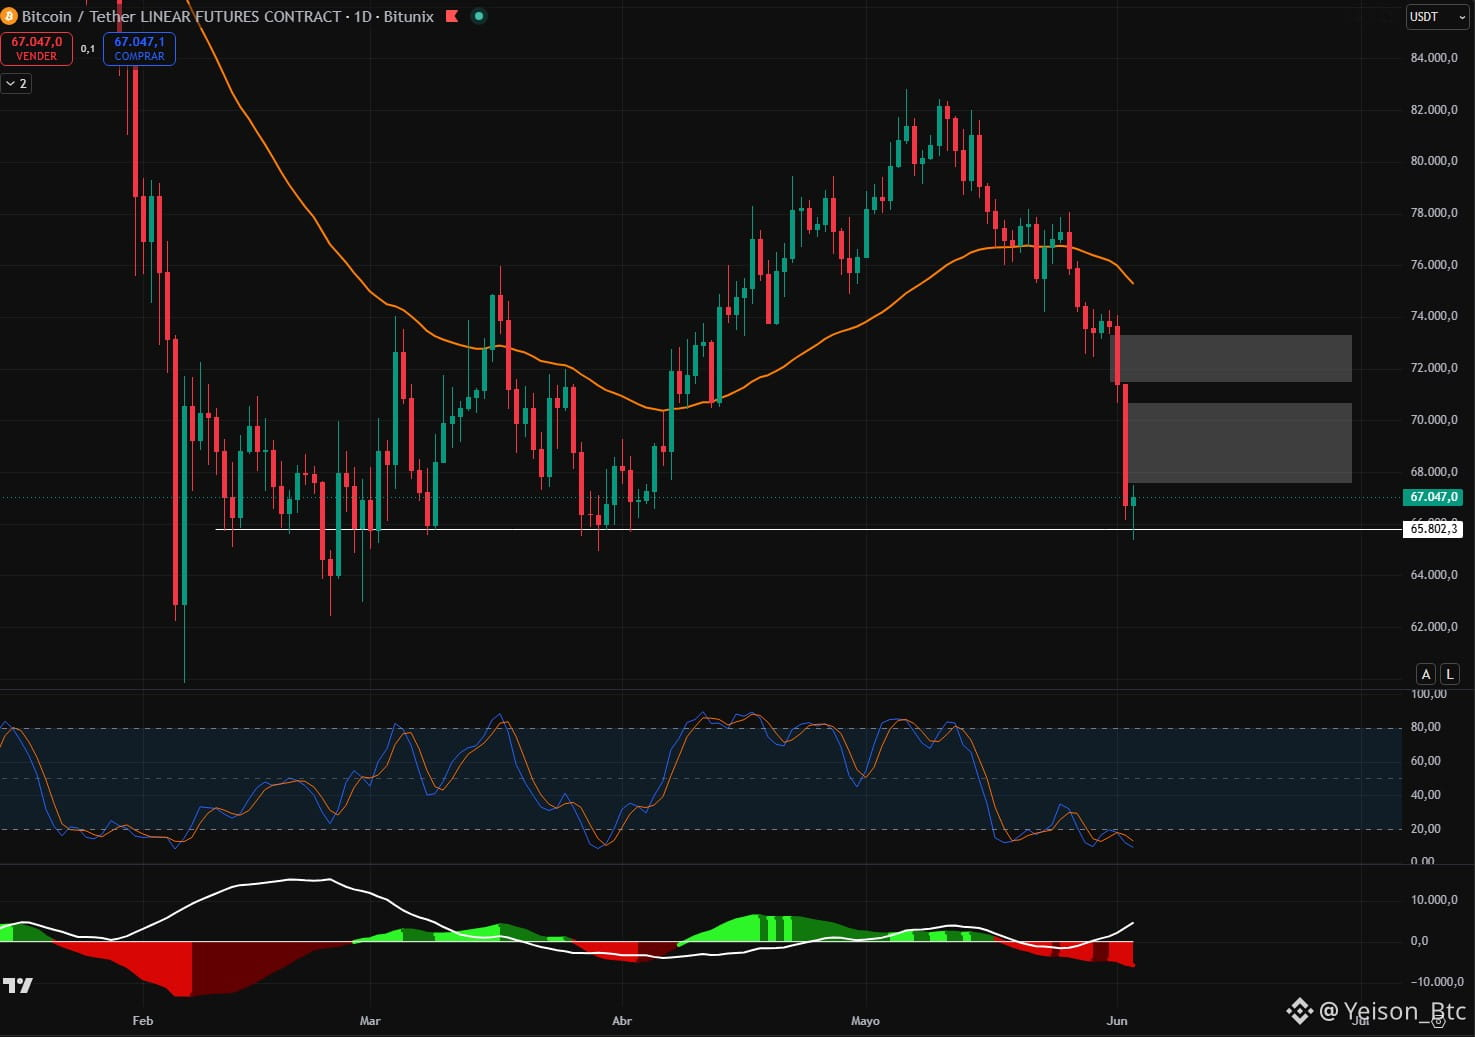Click the 72.000,0 price axis label

tap(1434, 368)
